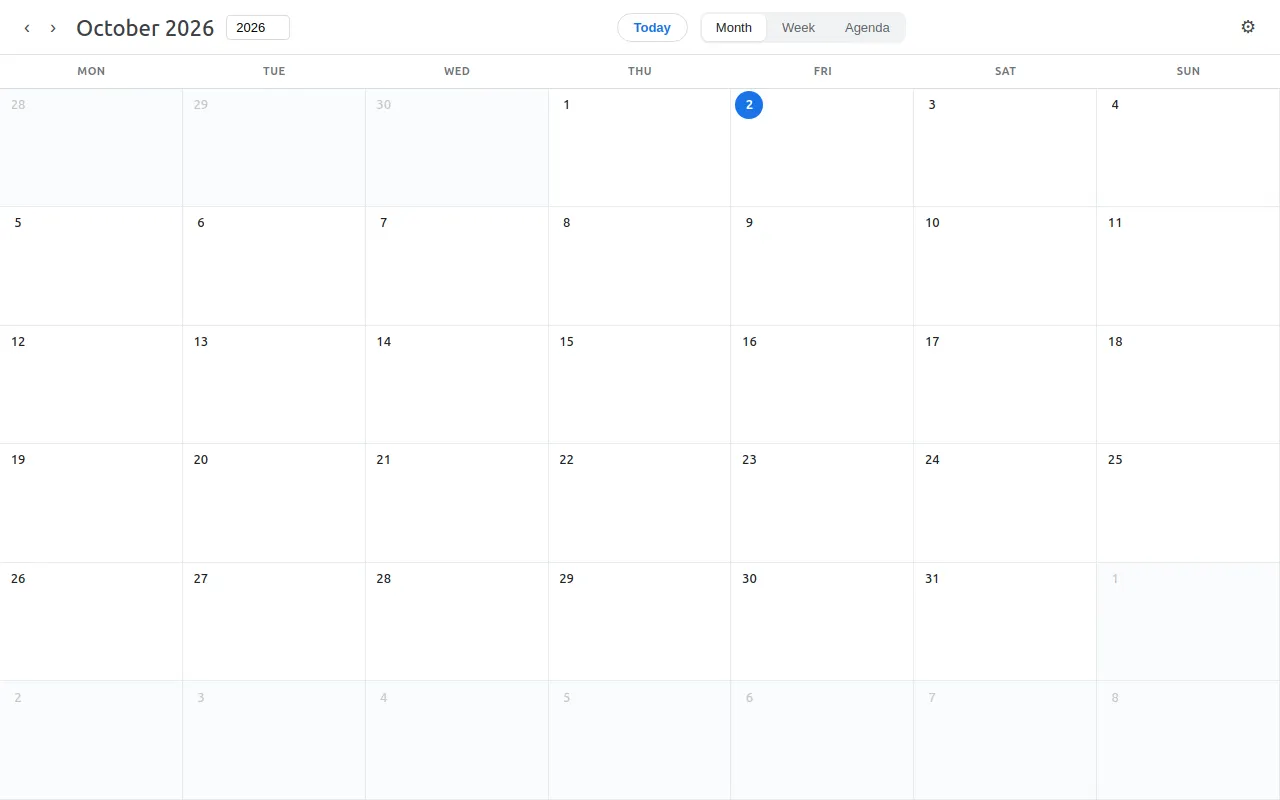This screenshot has height=800, width=1280.
Task: Select October 14 day cell
Action: tap(457, 385)
